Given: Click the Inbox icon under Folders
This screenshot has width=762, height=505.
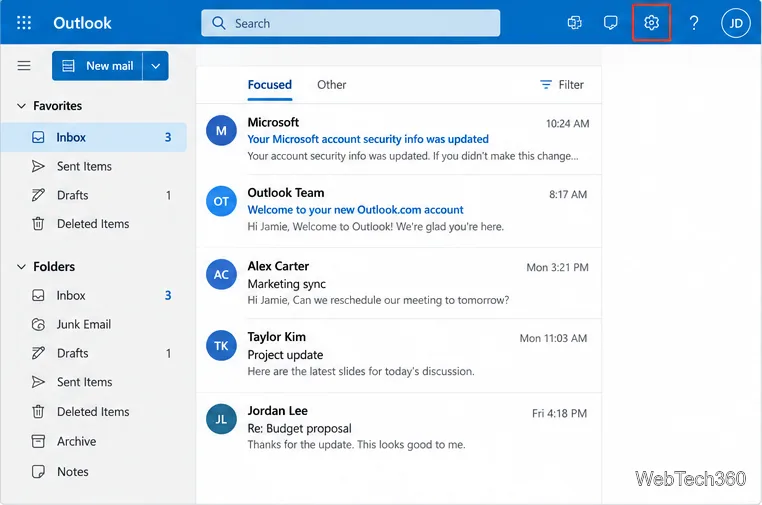Looking at the screenshot, I should [x=38, y=295].
